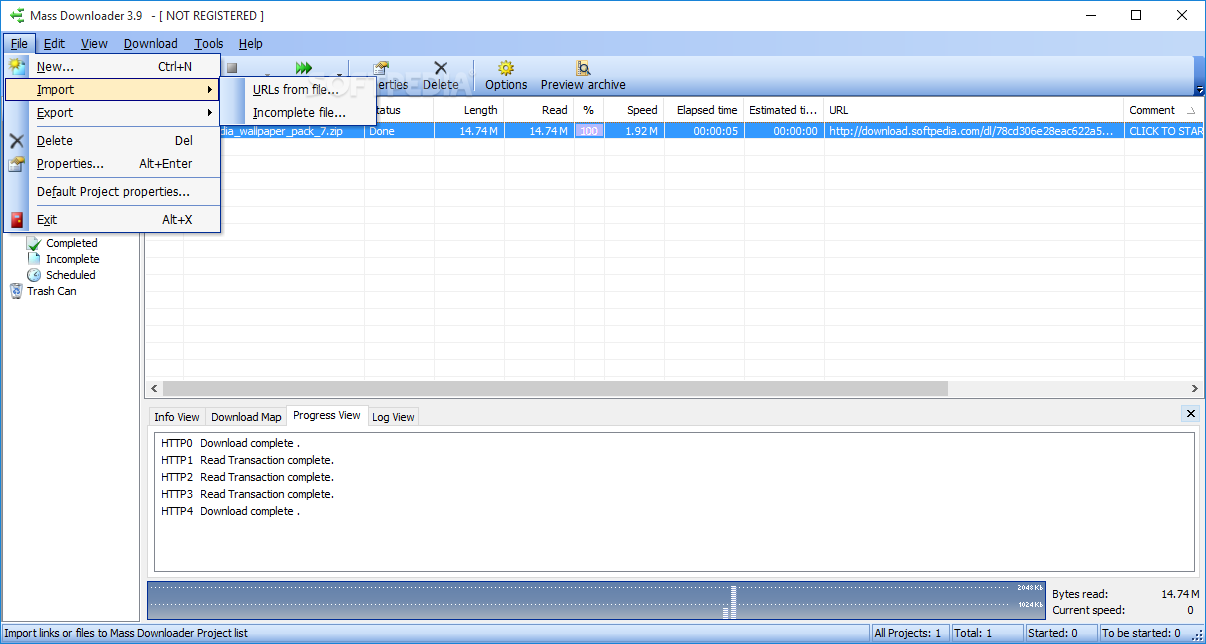The height and width of the screenshot is (644, 1206).
Task: Open the Tools menu
Action: [209, 44]
